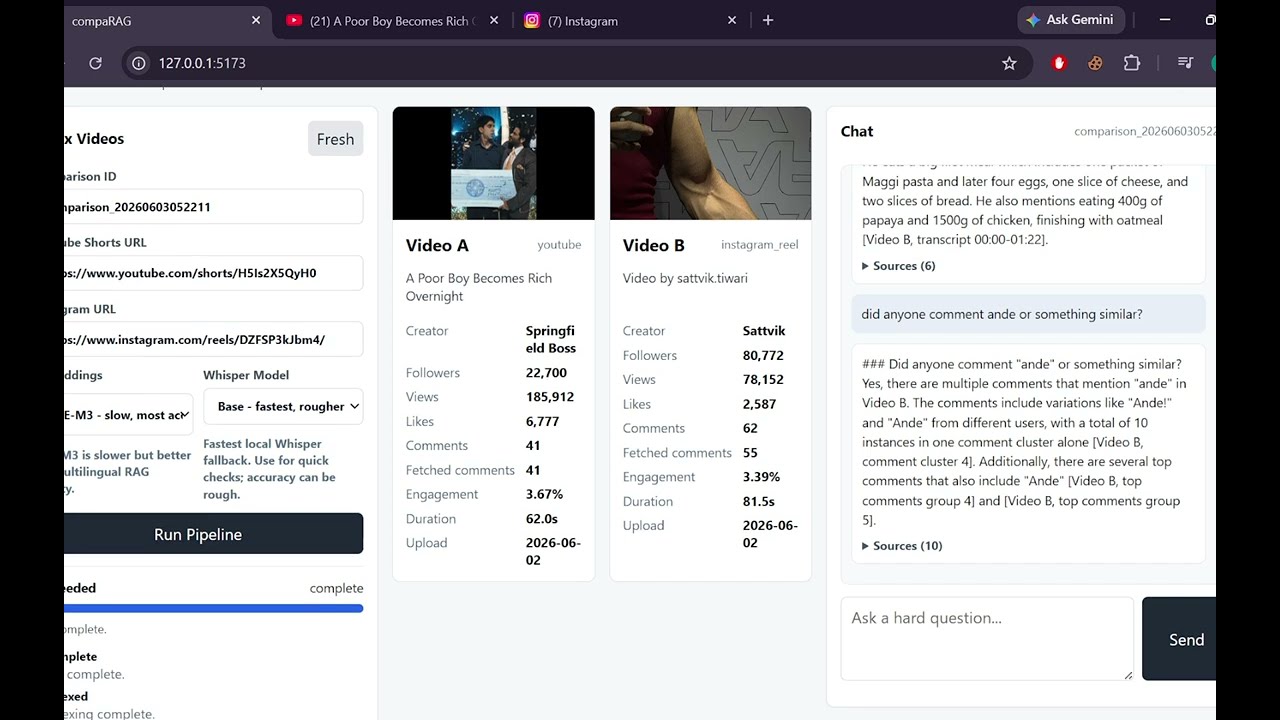Select creator name 'Springfield Boss'
Viewport: 1280px width, 720px height.
click(551, 340)
